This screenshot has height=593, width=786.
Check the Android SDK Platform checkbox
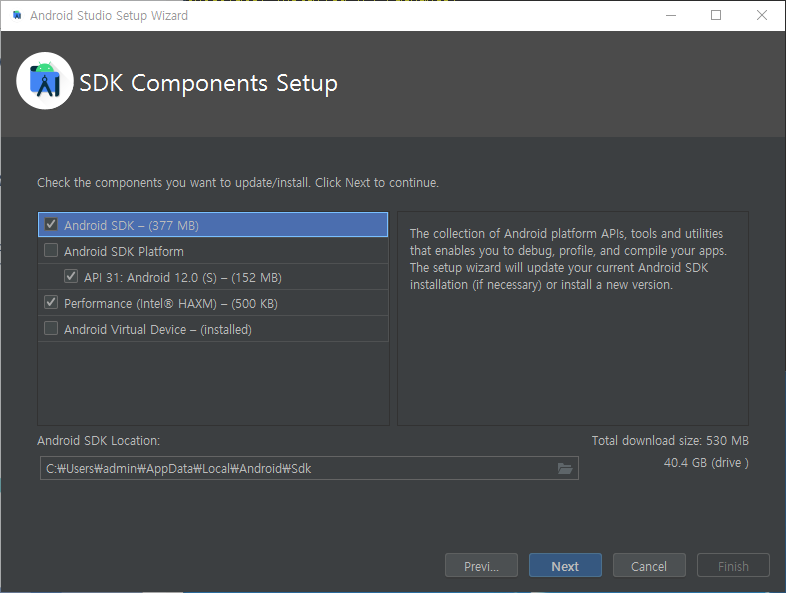pyautogui.click(x=51, y=250)
